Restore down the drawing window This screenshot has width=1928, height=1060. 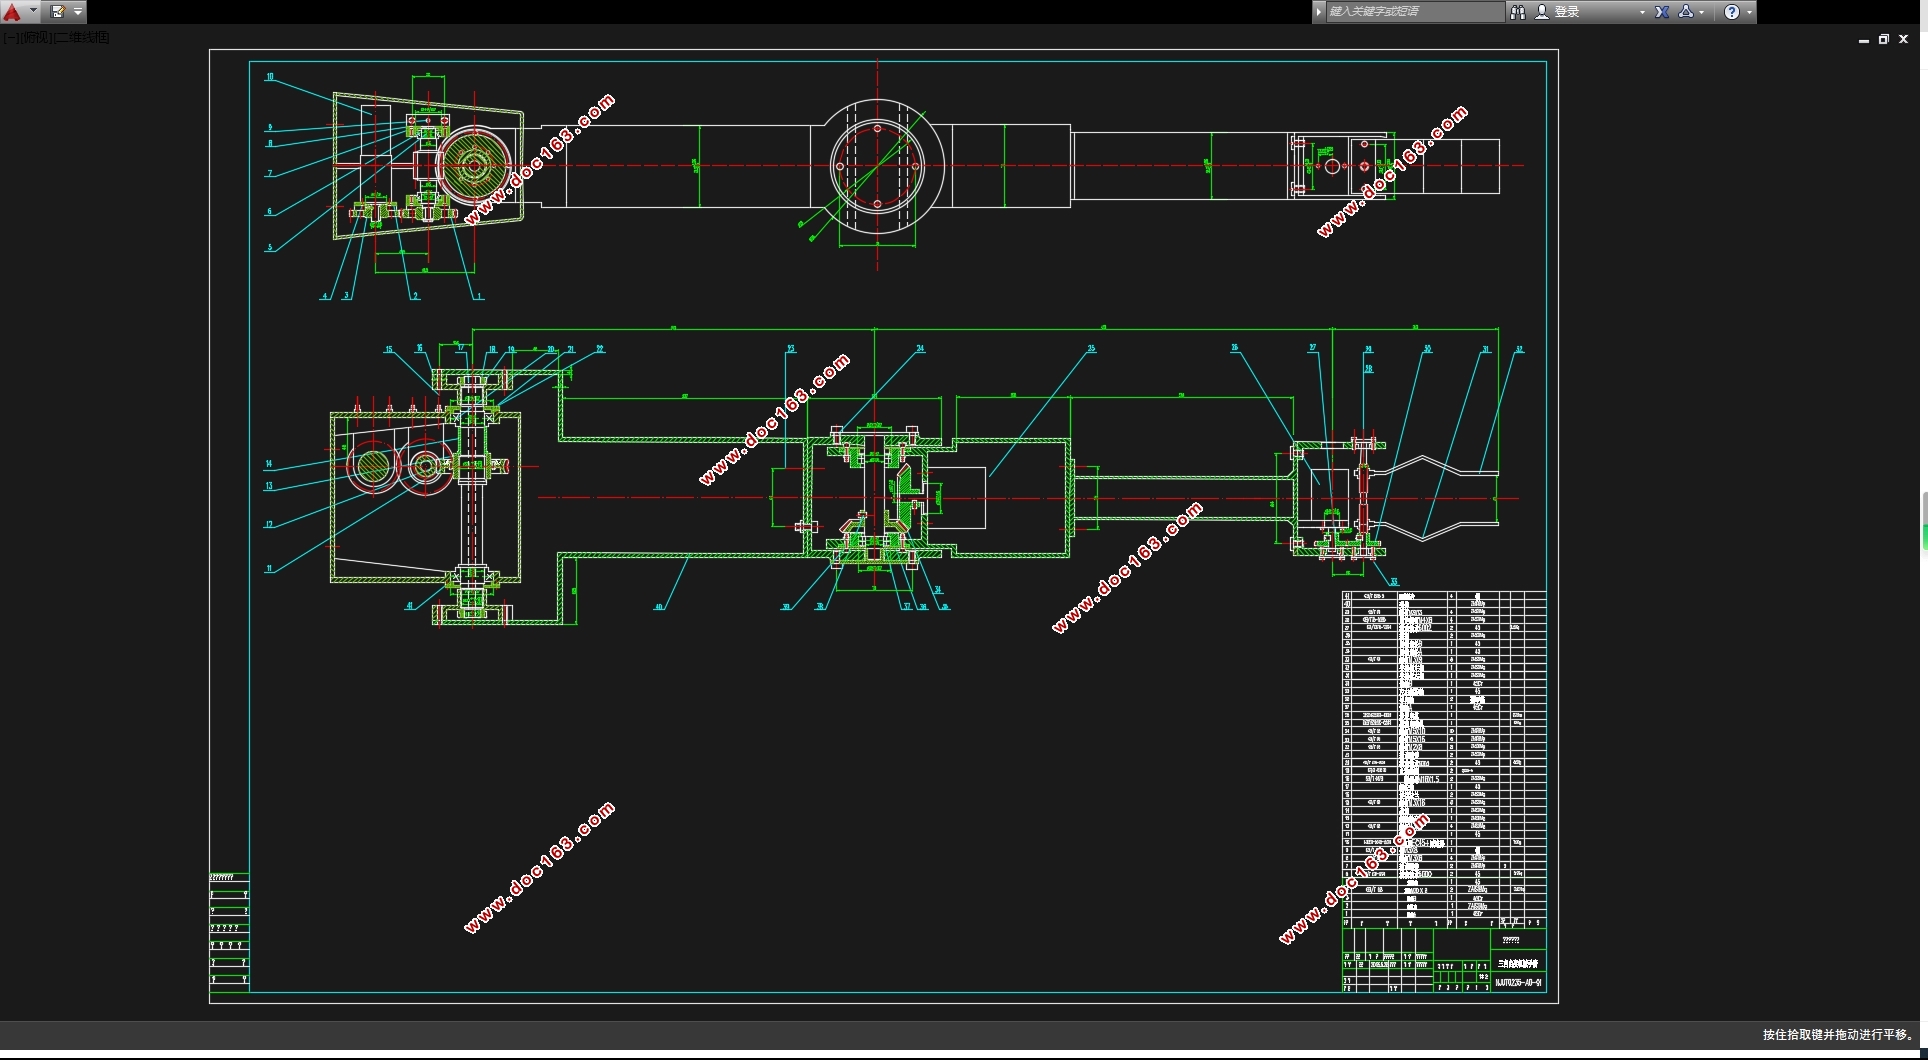pos(1884,40)
